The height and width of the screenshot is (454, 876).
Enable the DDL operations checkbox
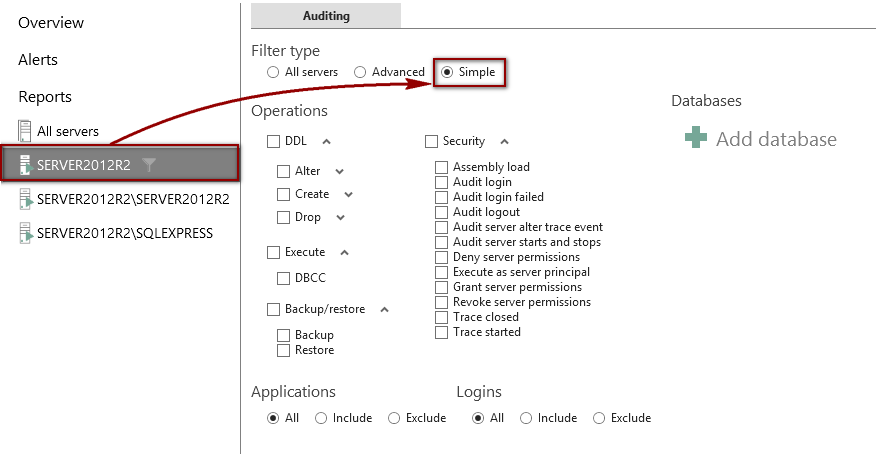click(x=273, y=141)
